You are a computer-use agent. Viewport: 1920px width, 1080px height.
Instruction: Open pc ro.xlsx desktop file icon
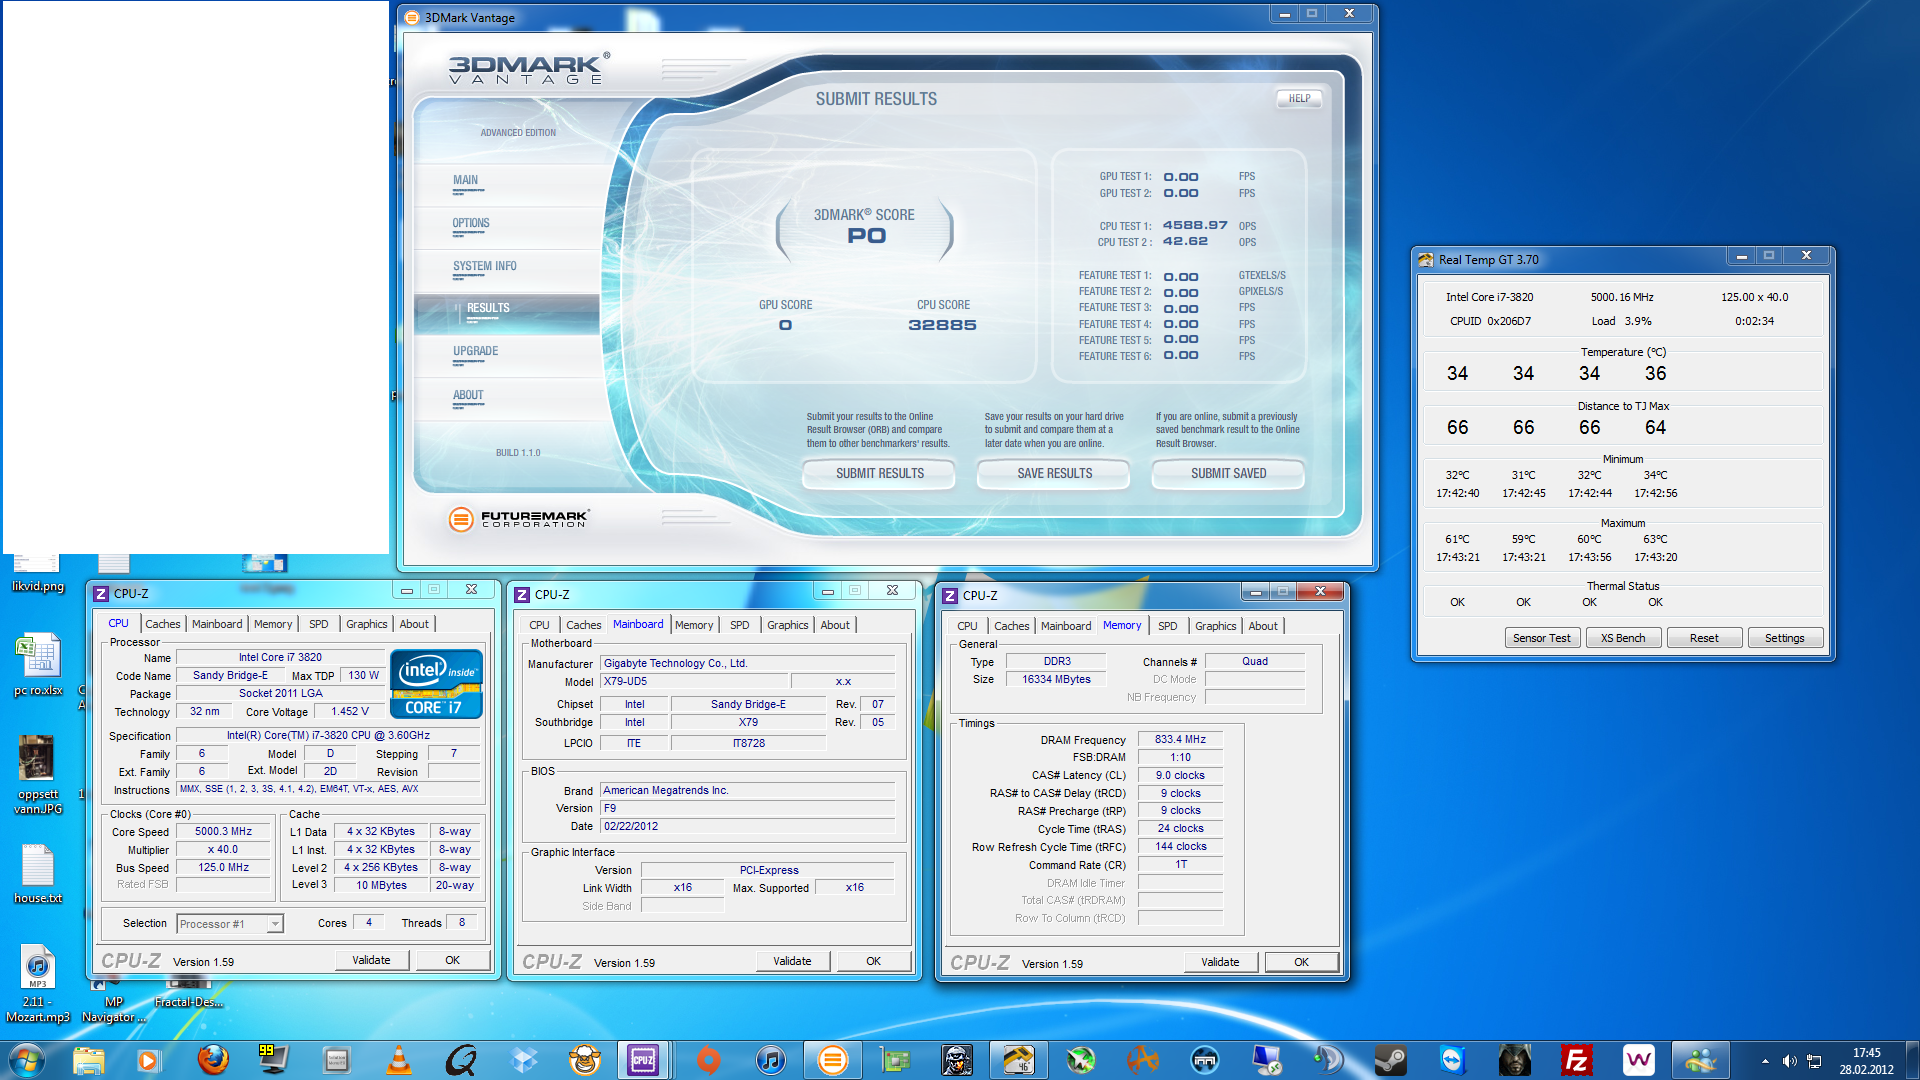[38, 665]
